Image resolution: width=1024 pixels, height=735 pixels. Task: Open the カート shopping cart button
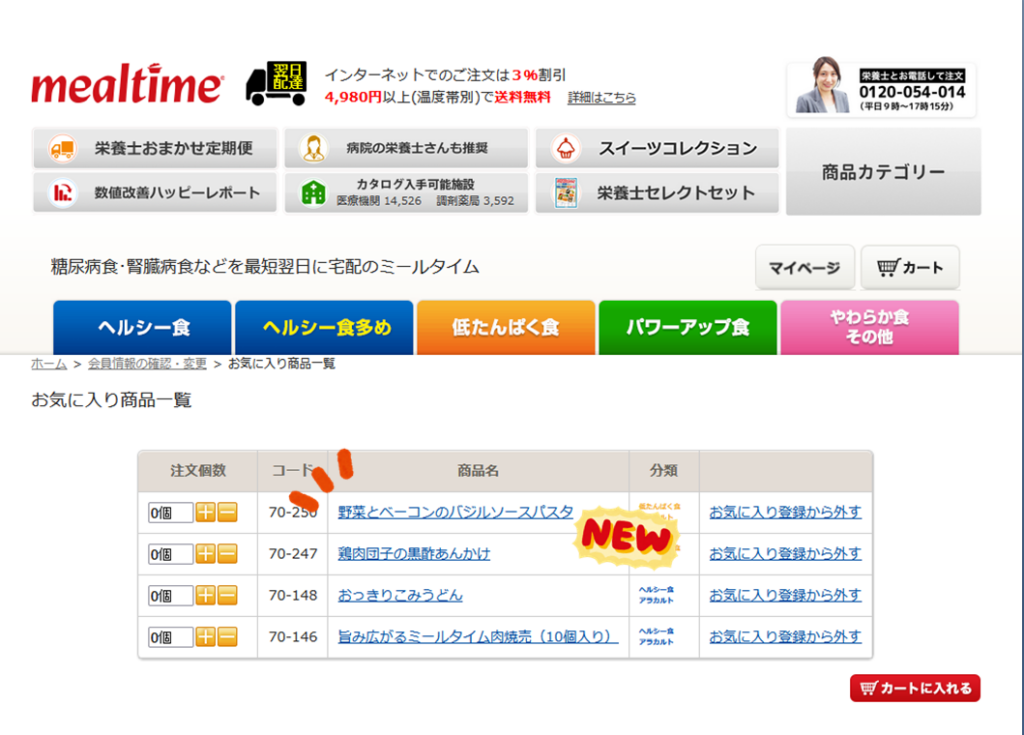[910, 267]
